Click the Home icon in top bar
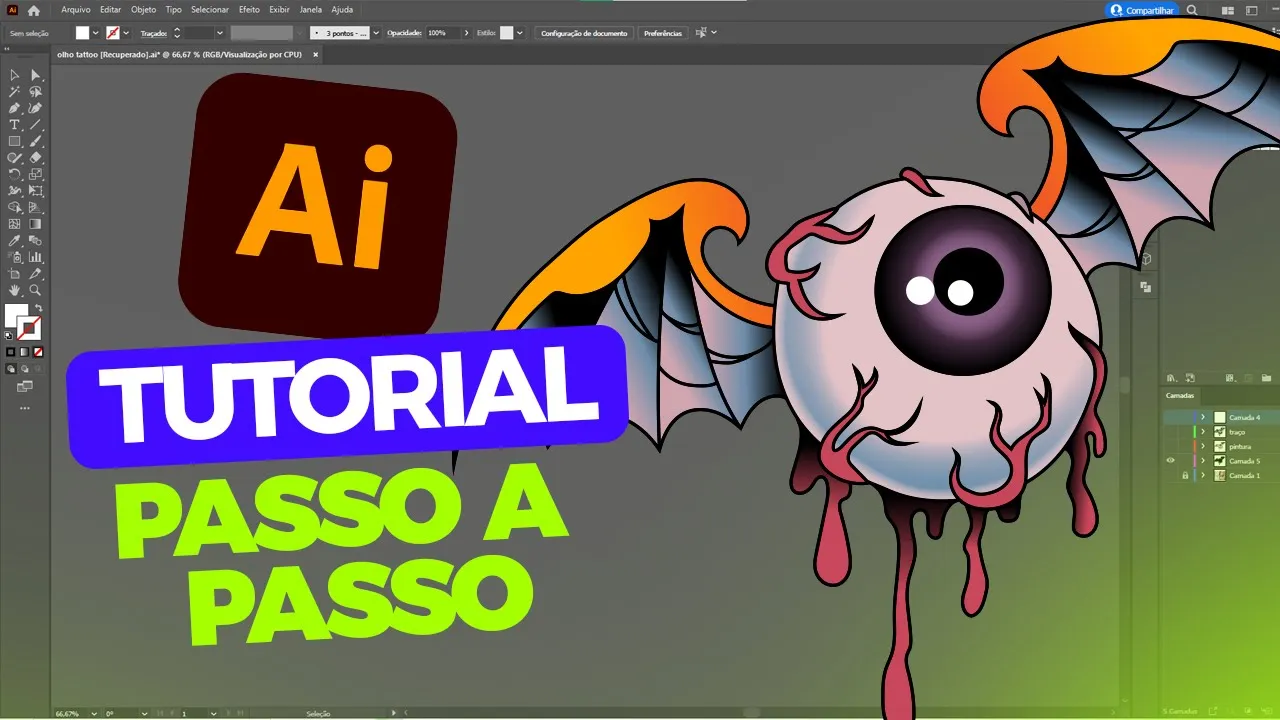 point(34,10)
